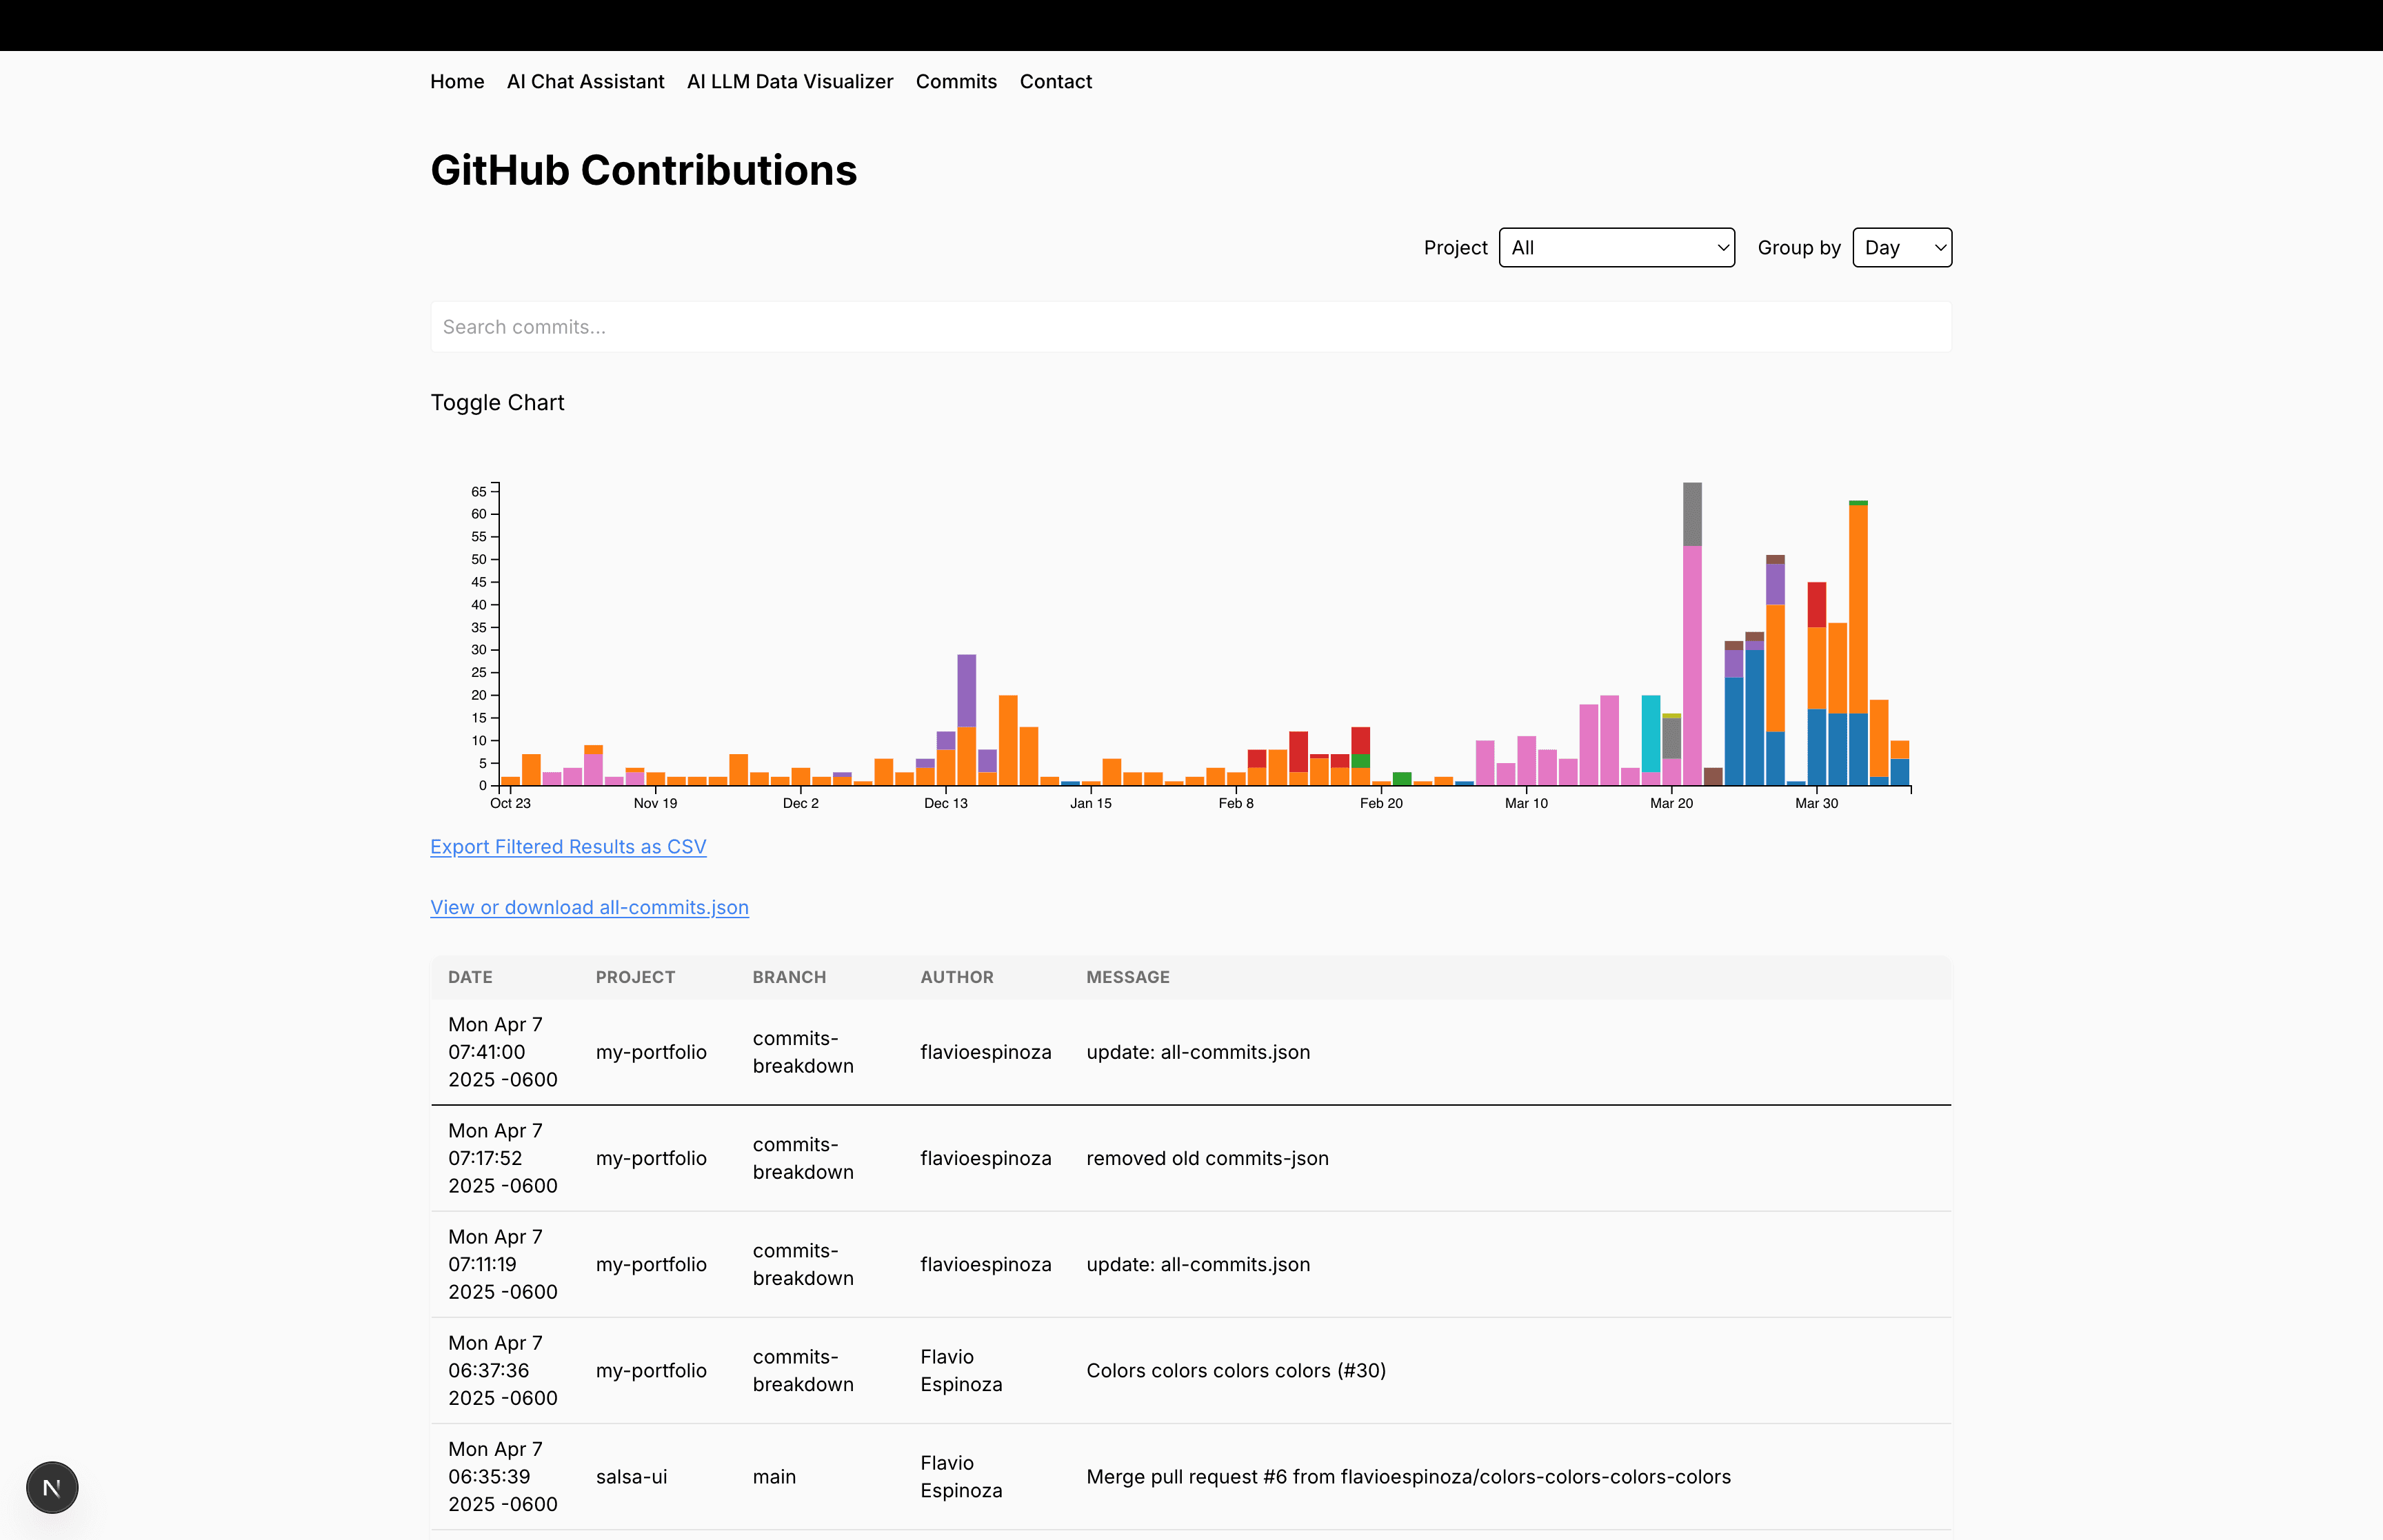Click Export Filtered Results as CSV
Viewport: 2383px width, 1540px height.
568,847
